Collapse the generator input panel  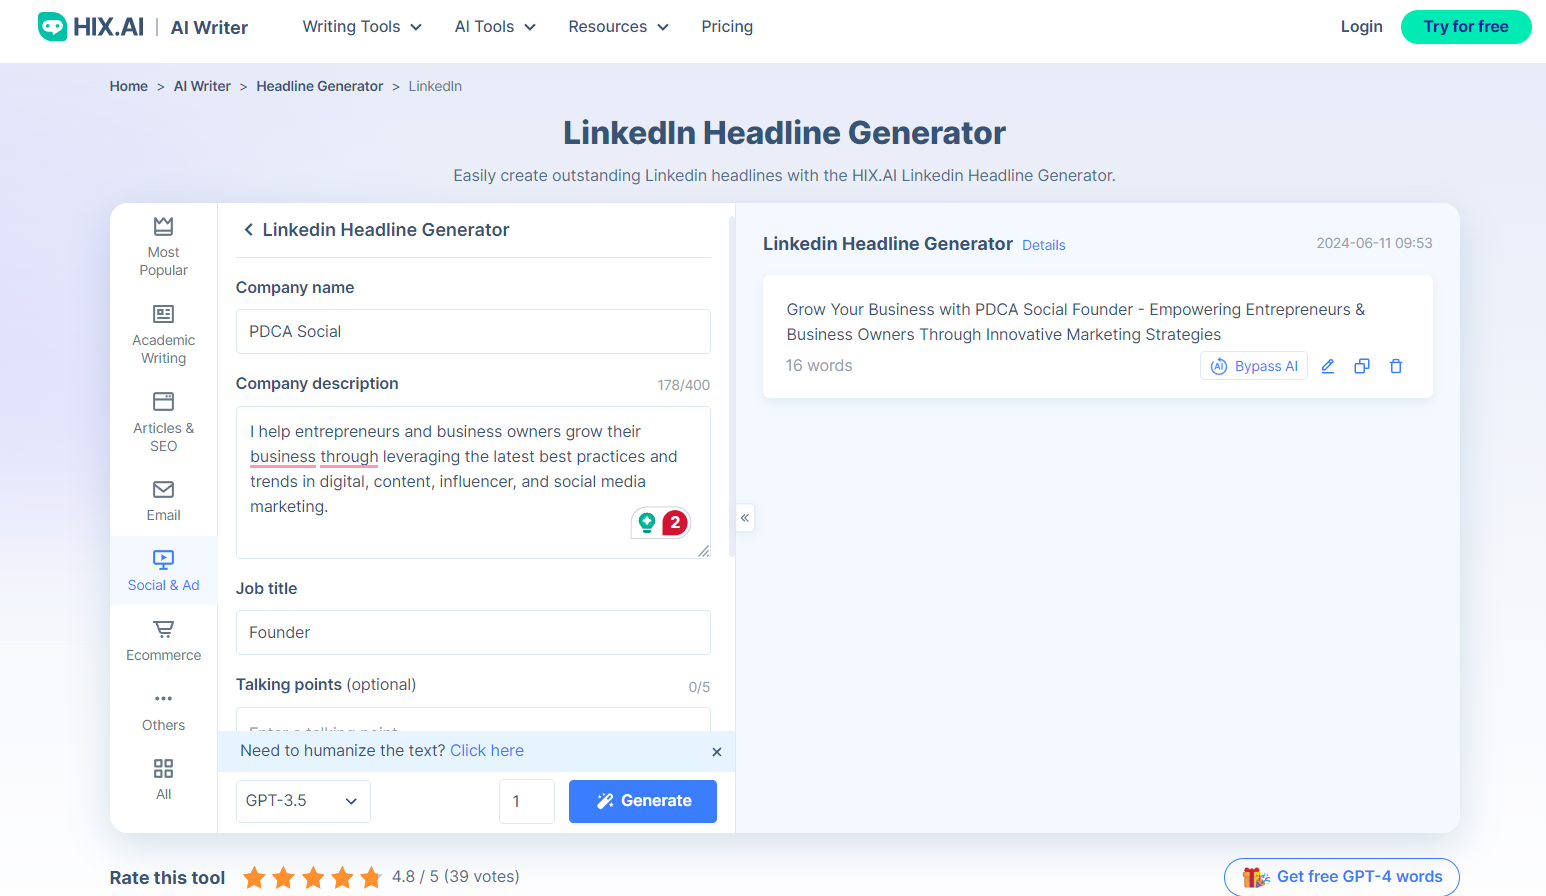(745, 518)
